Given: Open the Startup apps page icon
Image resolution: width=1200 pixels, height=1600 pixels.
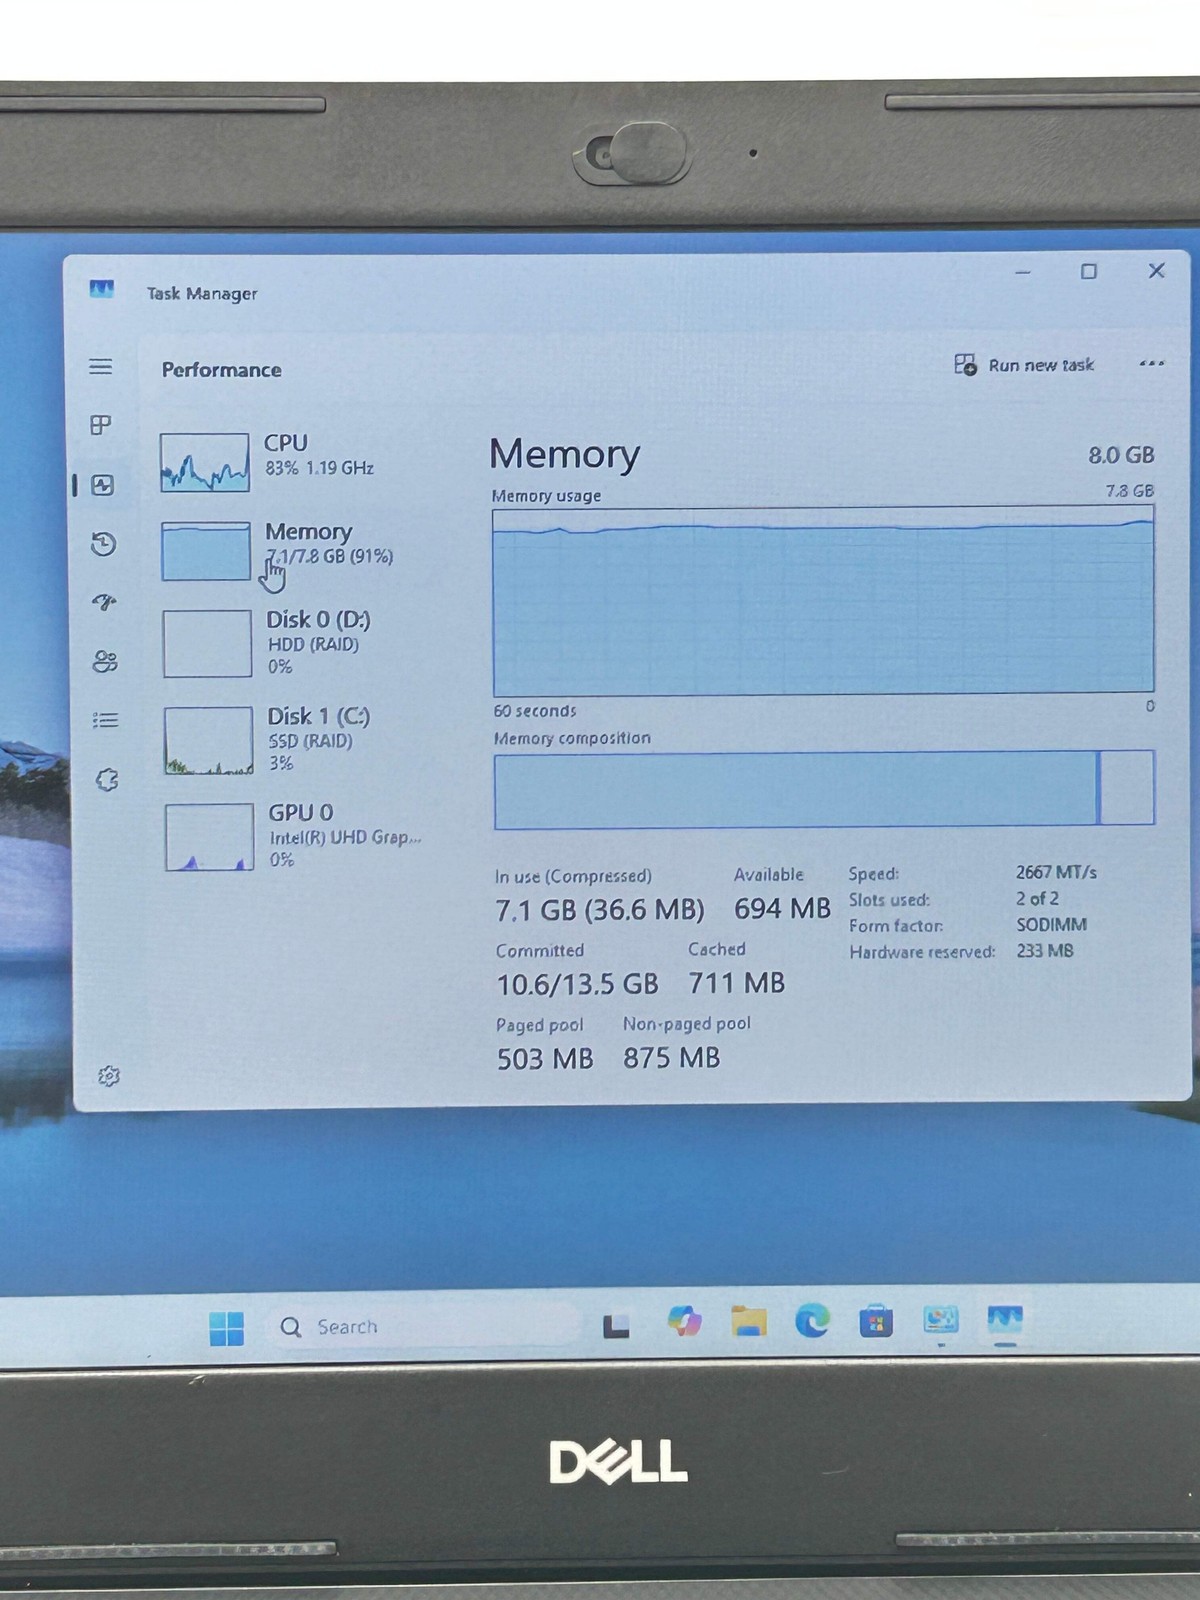Looking at the screenshot, I should (104, 602).
